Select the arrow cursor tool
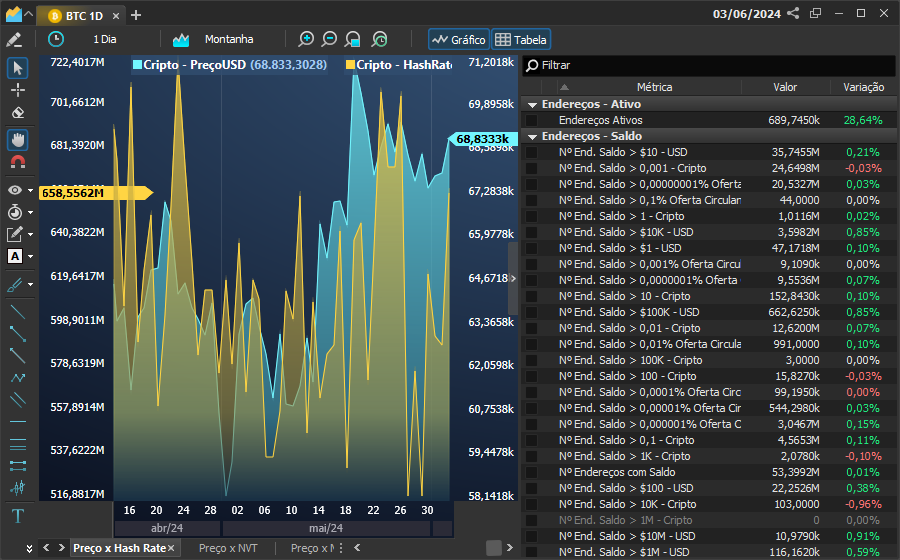Image resolution: width=900 pixels, height=560 pixels. click(x=18, y=68)
